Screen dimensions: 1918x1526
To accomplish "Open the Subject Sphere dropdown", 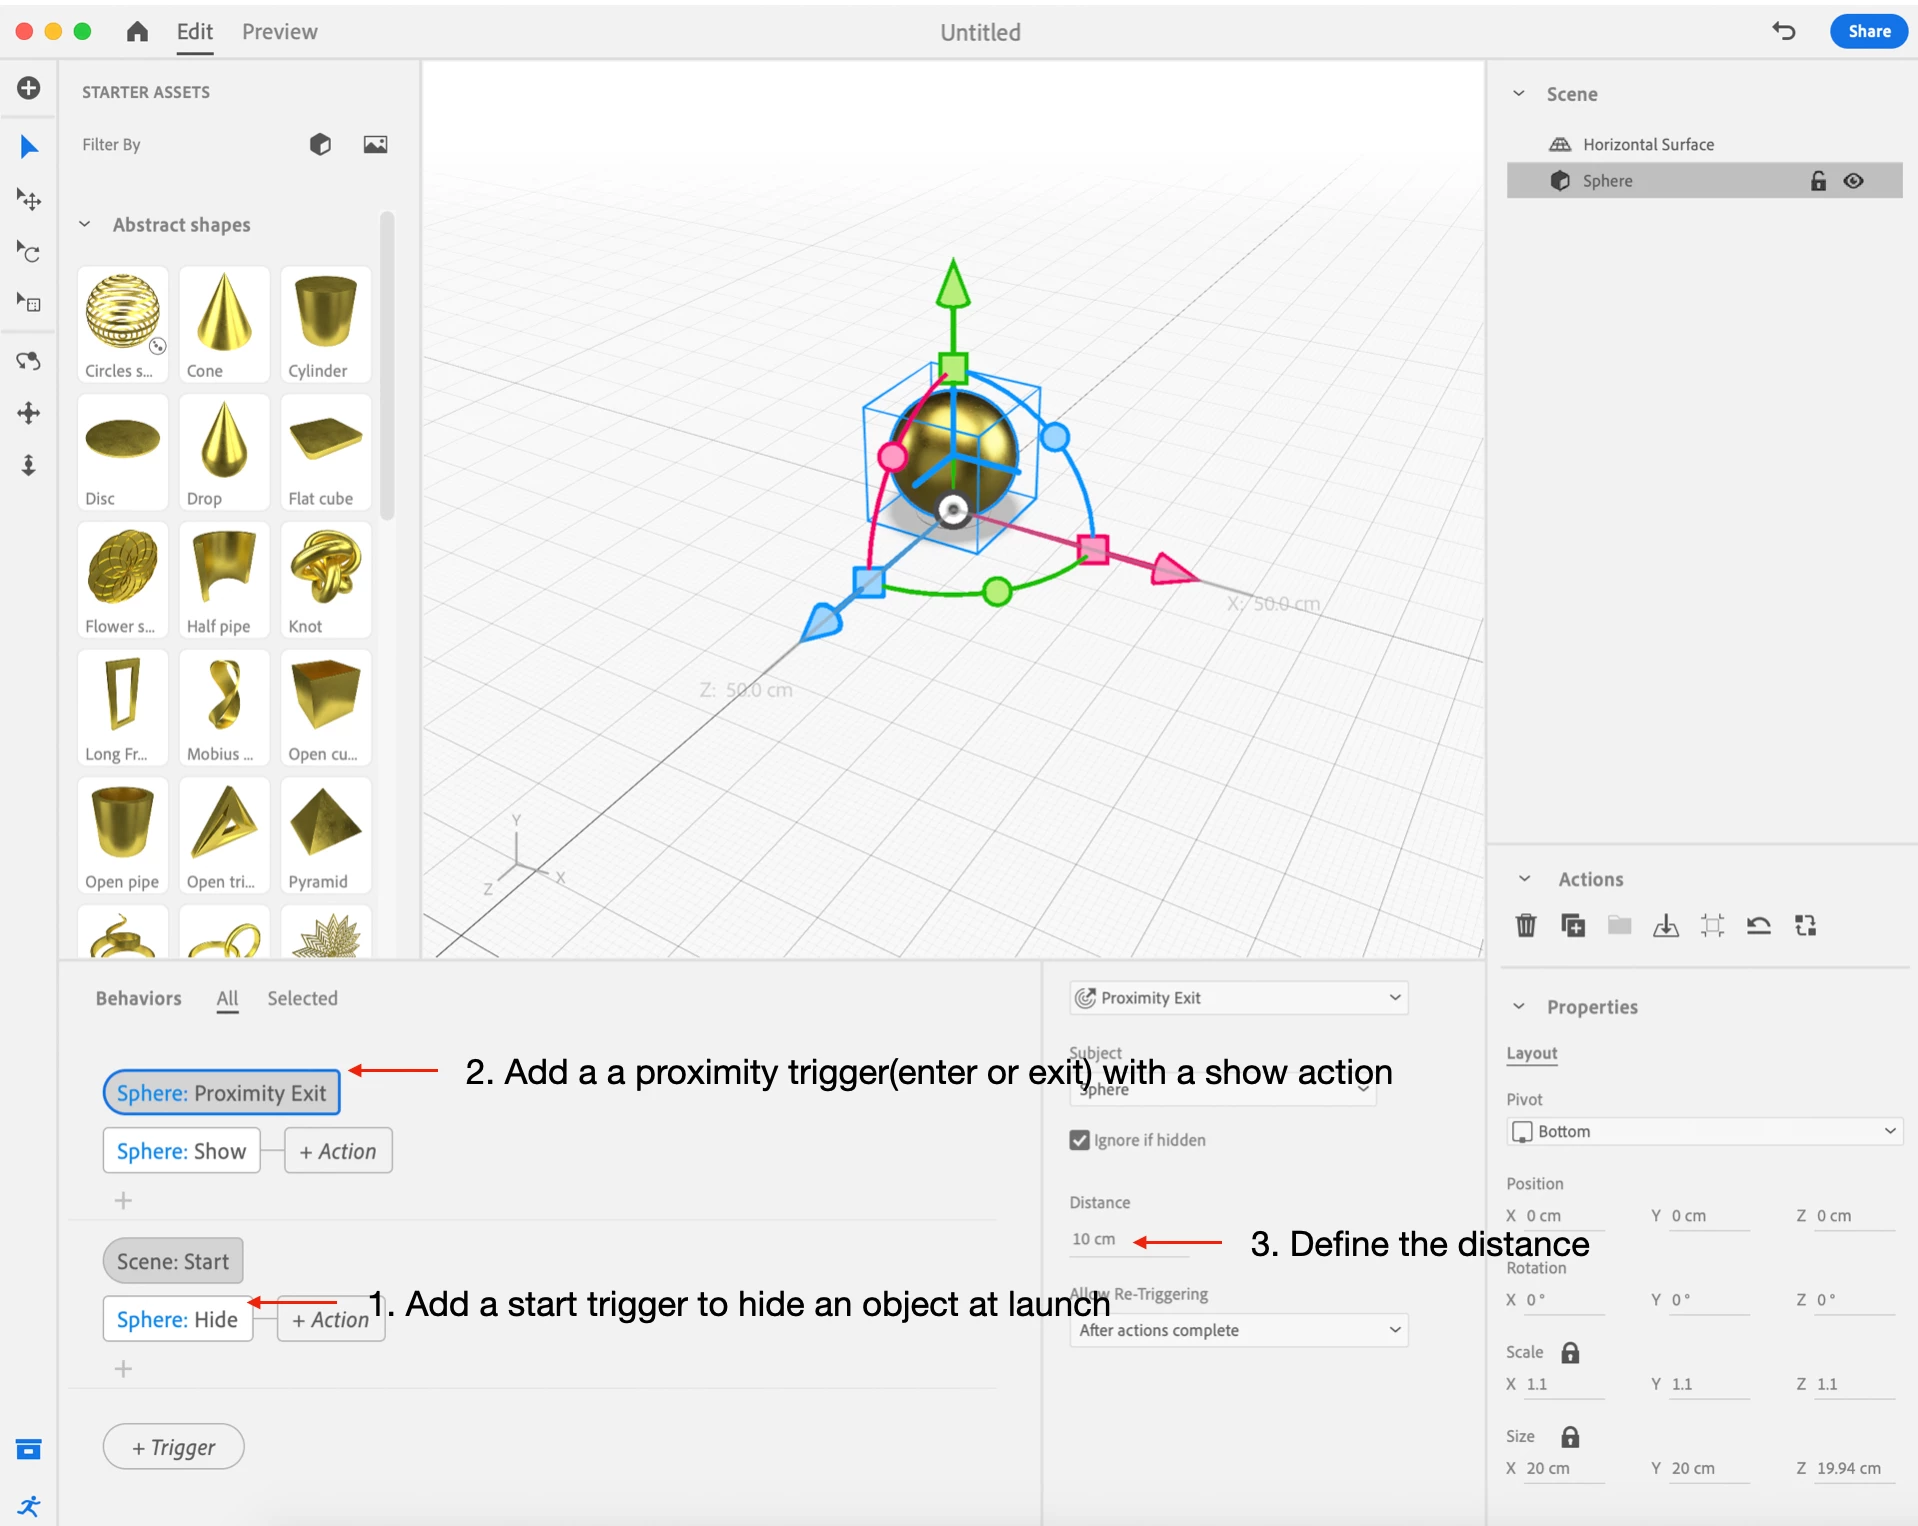I will pyautogui.click(x=1222, y=1089).
